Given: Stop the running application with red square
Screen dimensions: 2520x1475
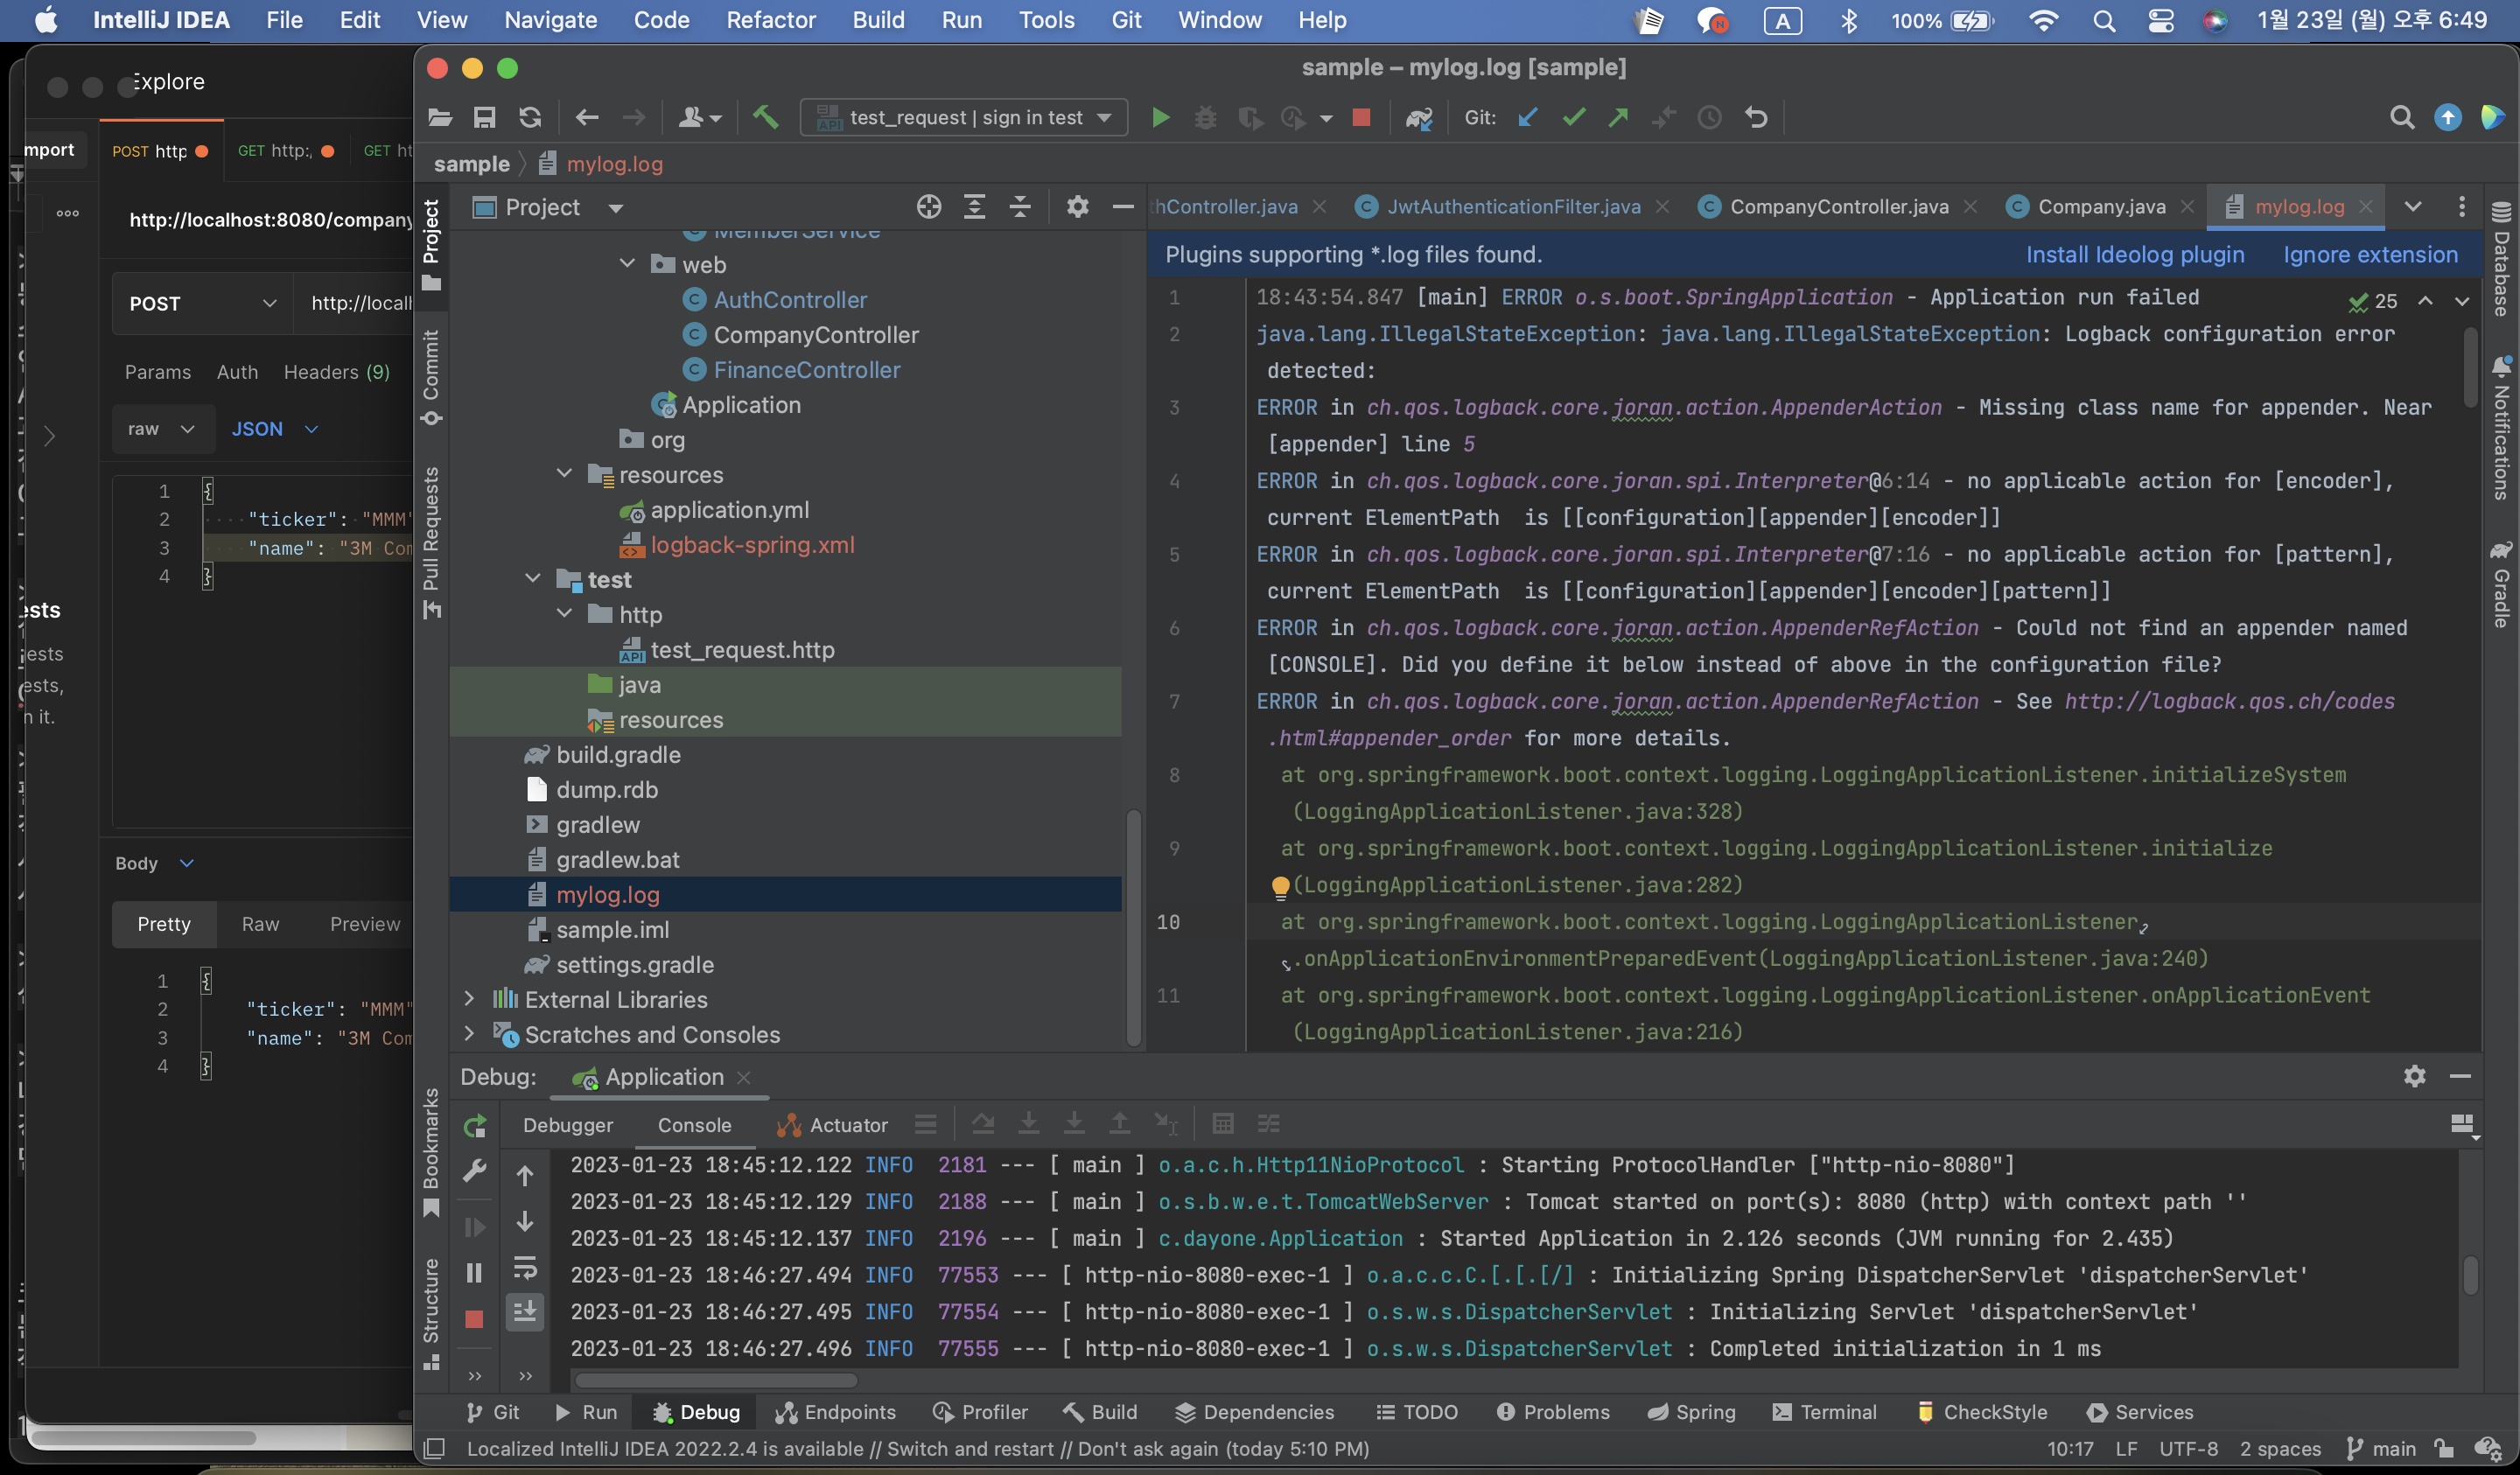Looking at the screenshot, I should tap(1361, 118).
